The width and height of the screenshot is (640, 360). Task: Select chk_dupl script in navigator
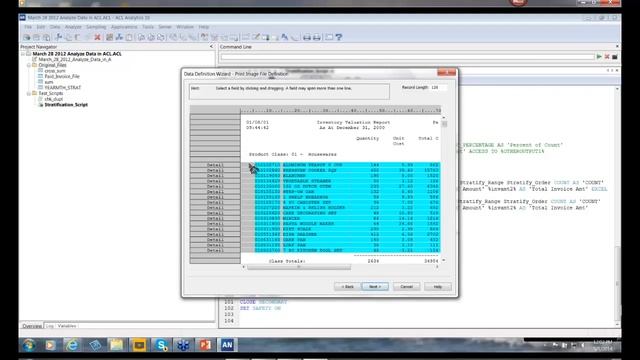53,99
